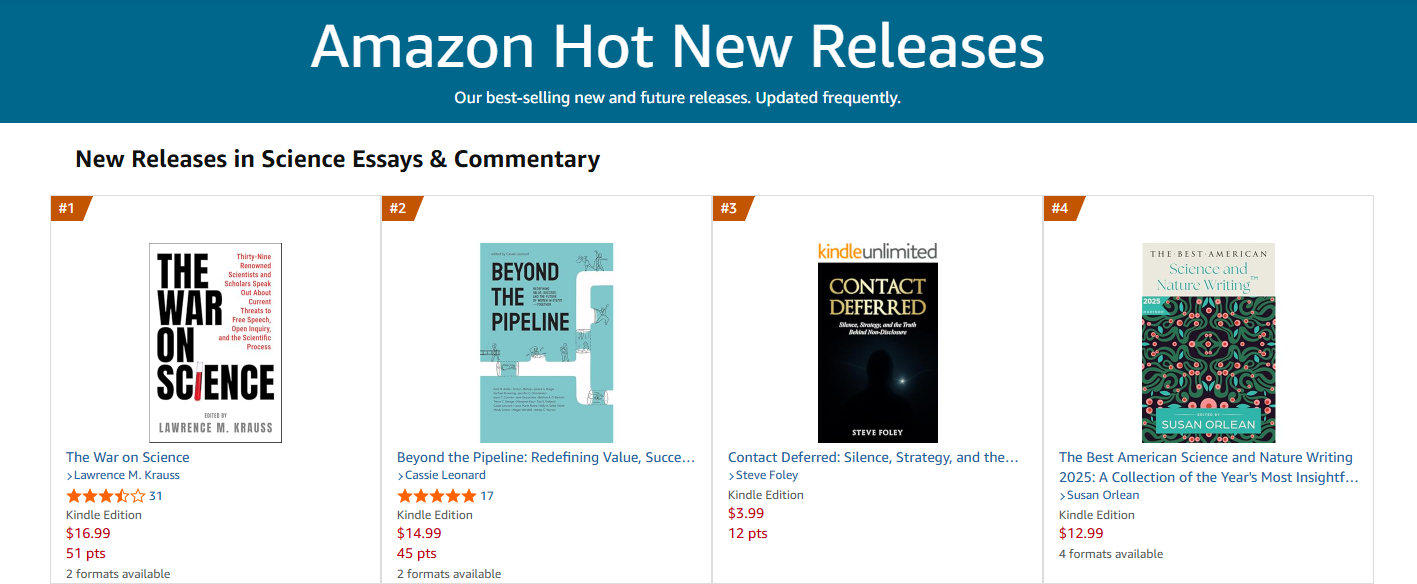1417x584 pixels.
Task: Visit author Susan Orlean page
Action: click(1102, 495)
